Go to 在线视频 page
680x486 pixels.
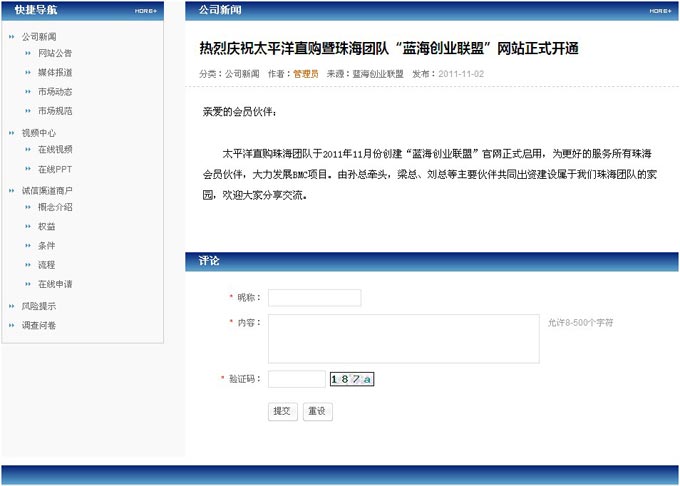point(55,150)
